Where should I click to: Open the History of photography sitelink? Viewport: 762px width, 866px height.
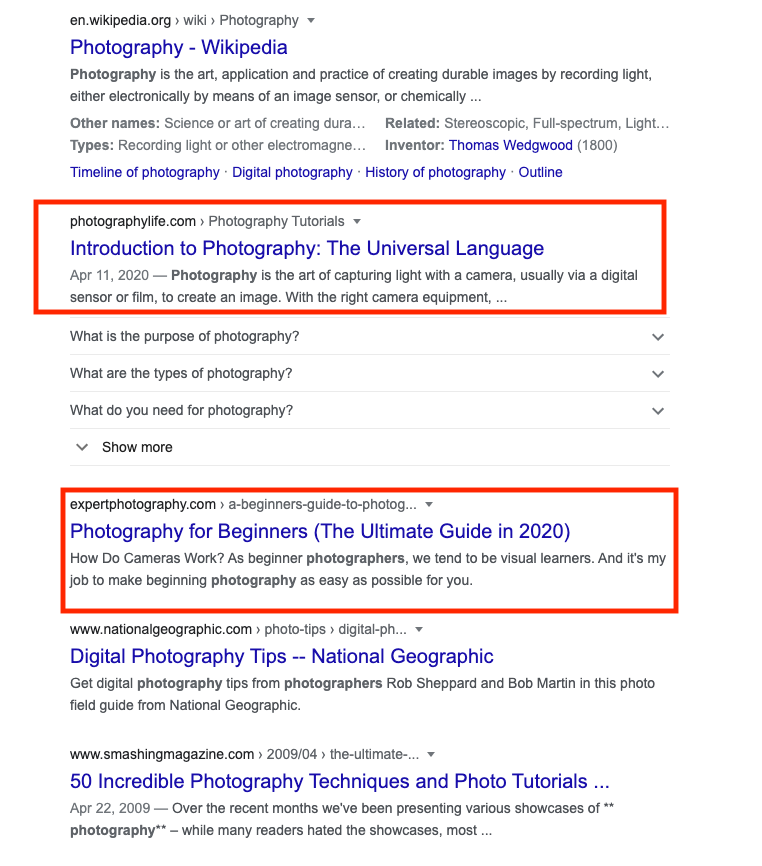pos(435,172)
